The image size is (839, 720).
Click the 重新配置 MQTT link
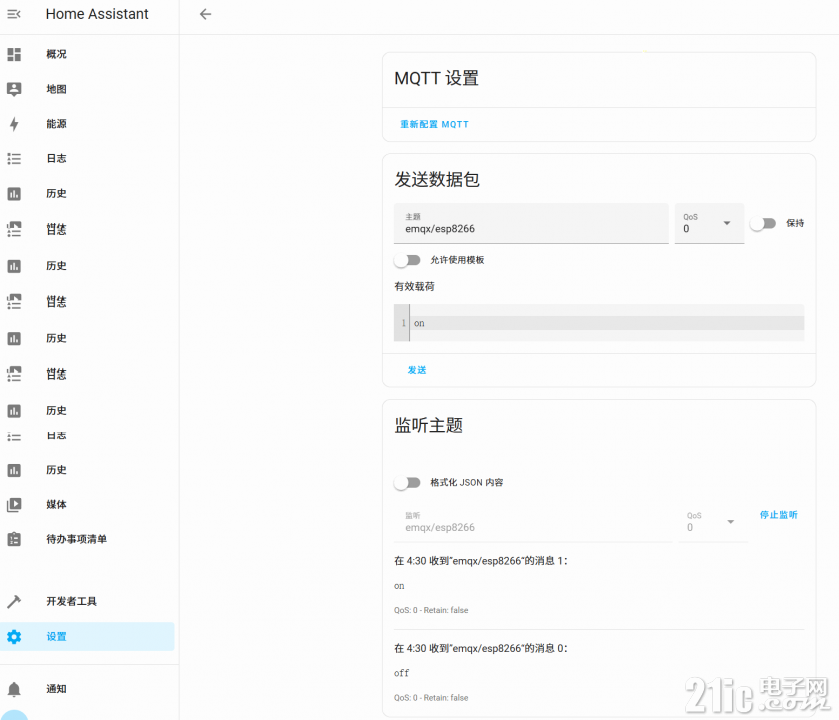[434, 124]
